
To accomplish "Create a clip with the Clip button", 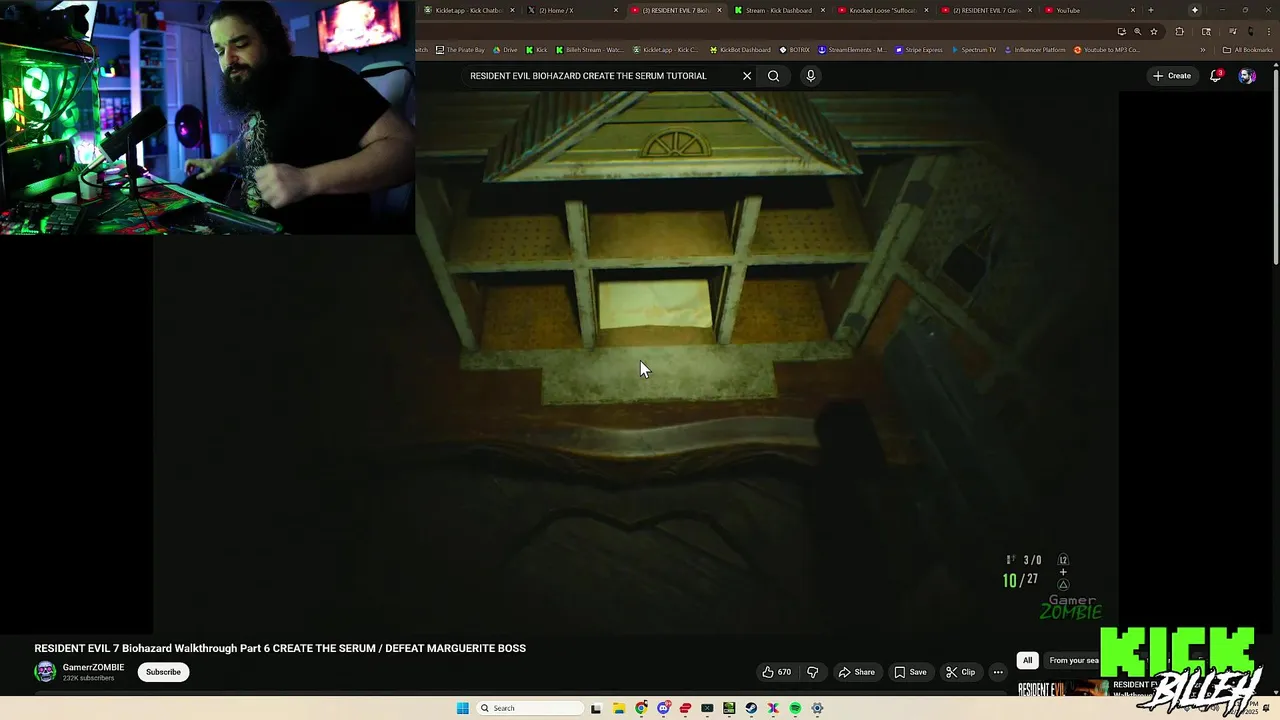I will (960, 672).
